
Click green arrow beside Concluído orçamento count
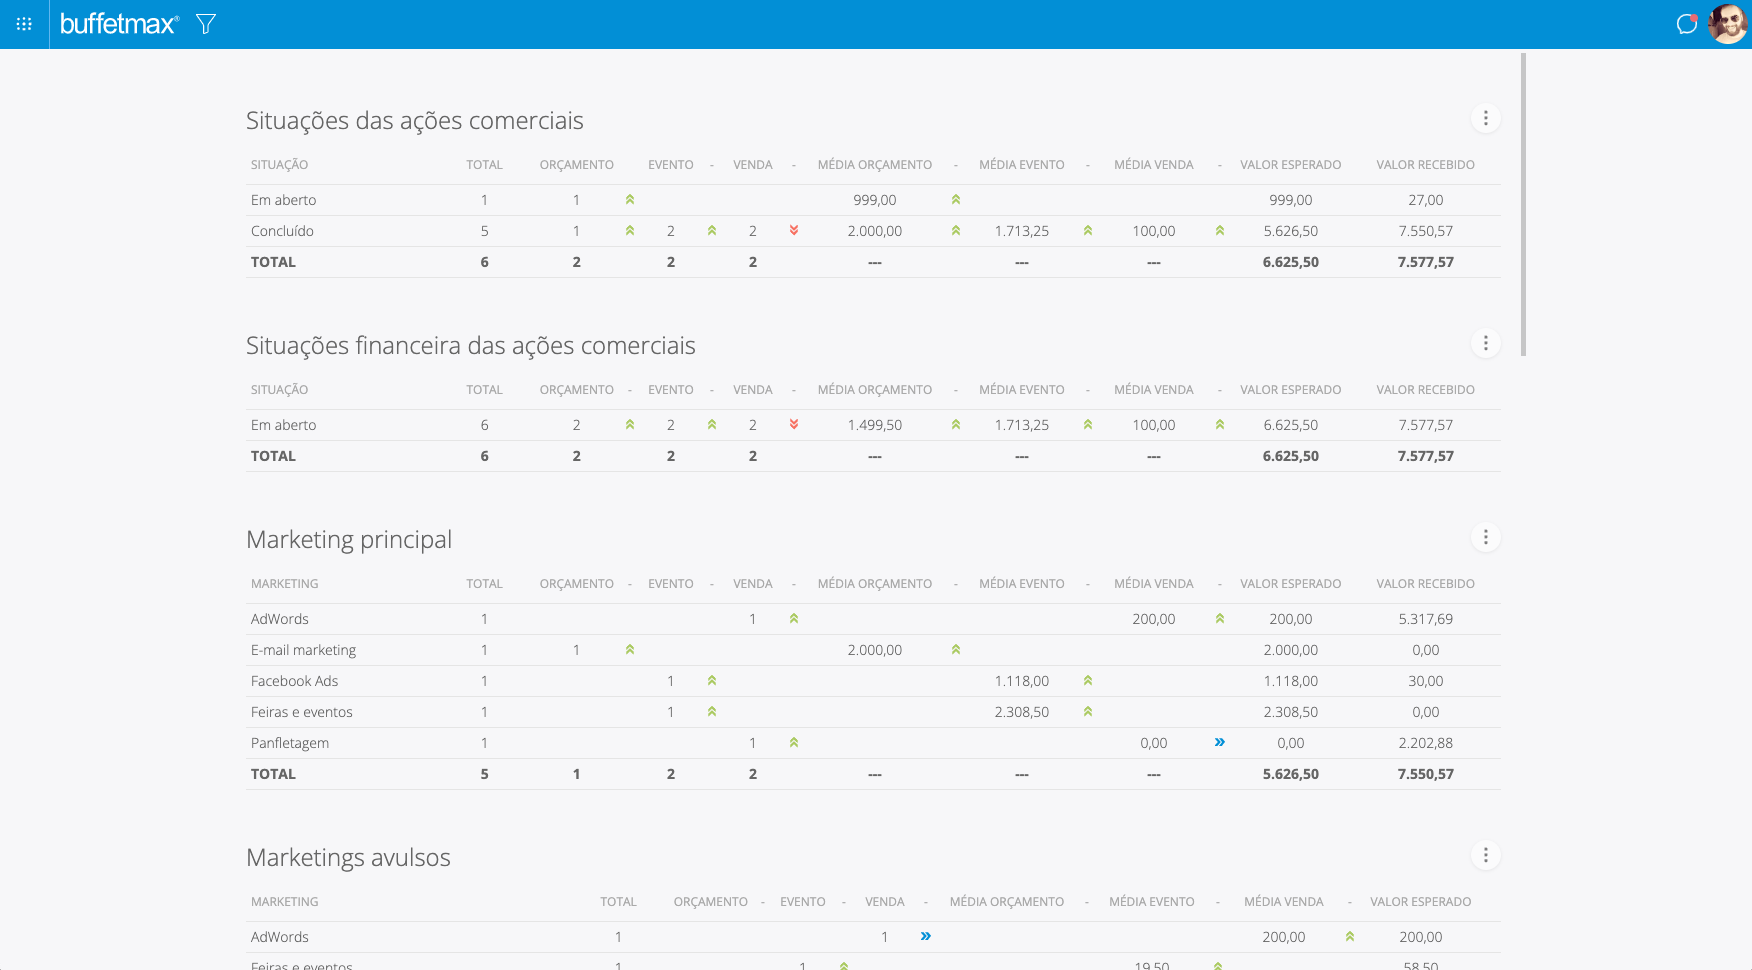tap(630, 231)
